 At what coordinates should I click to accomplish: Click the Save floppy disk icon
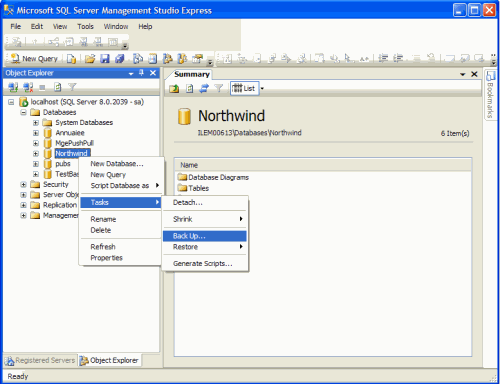[105, 59]
